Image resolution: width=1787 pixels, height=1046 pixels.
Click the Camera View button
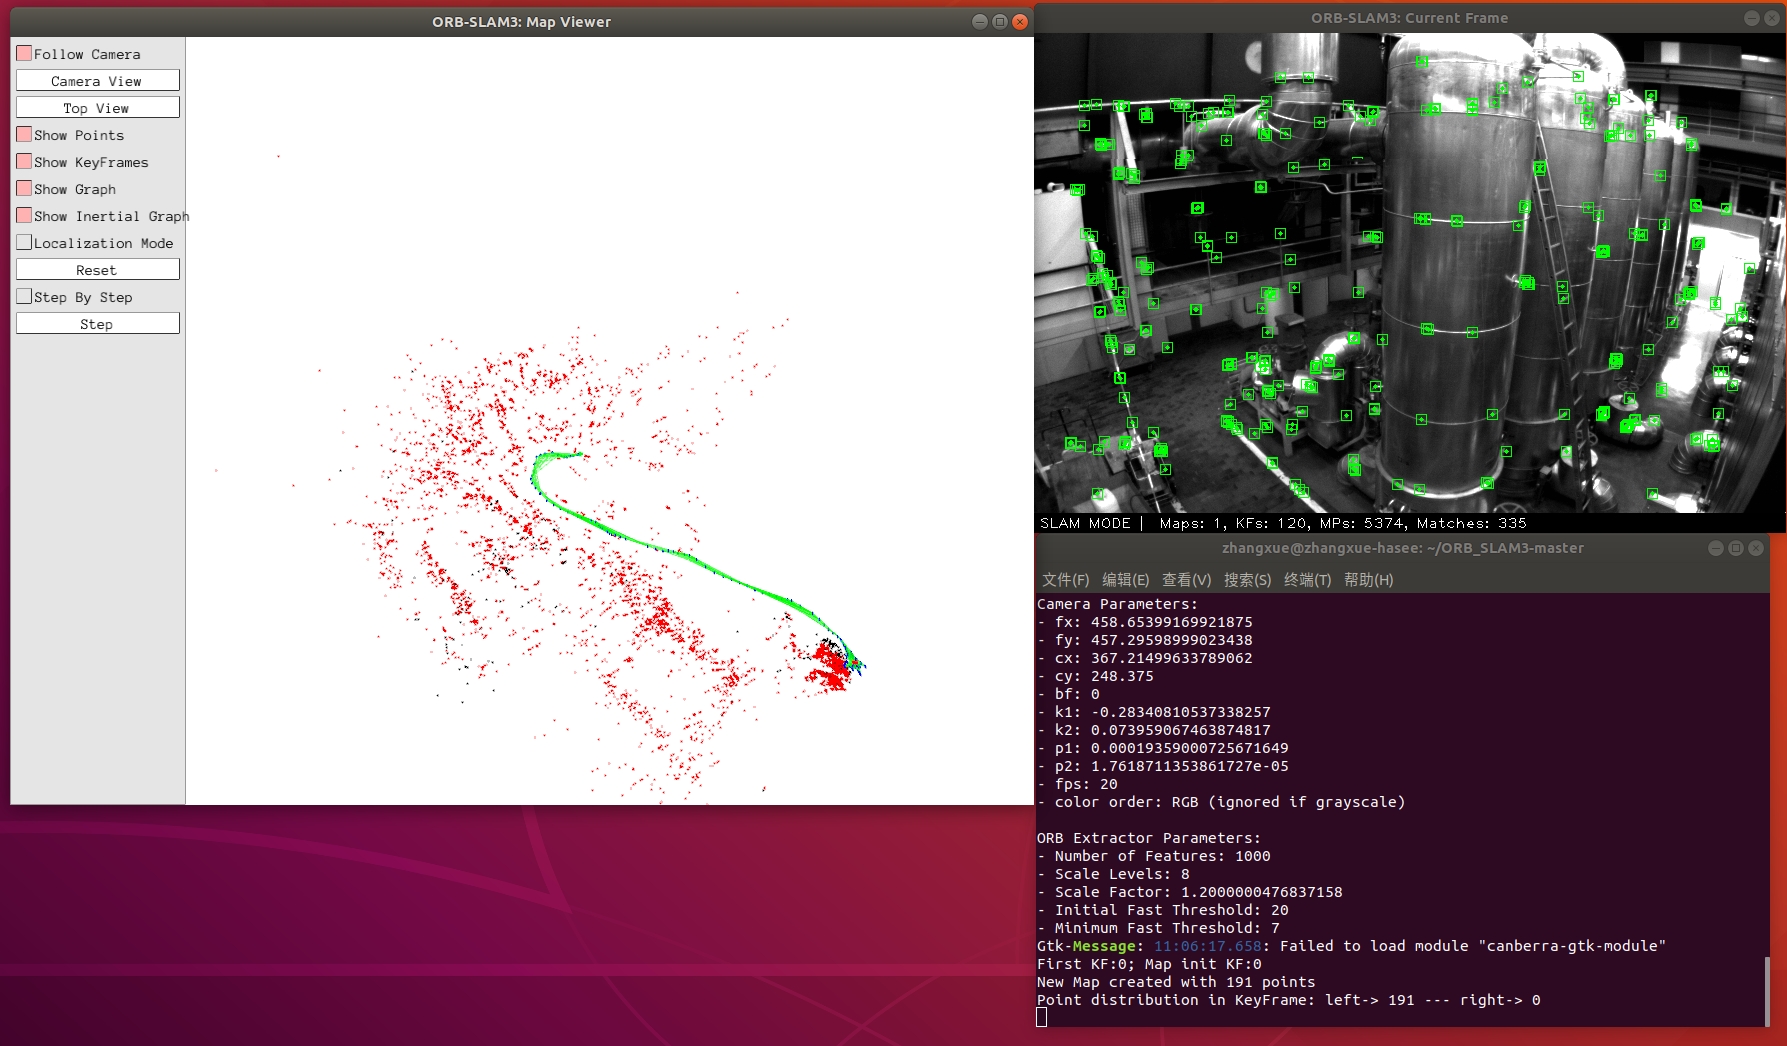(x=97, y=81)
